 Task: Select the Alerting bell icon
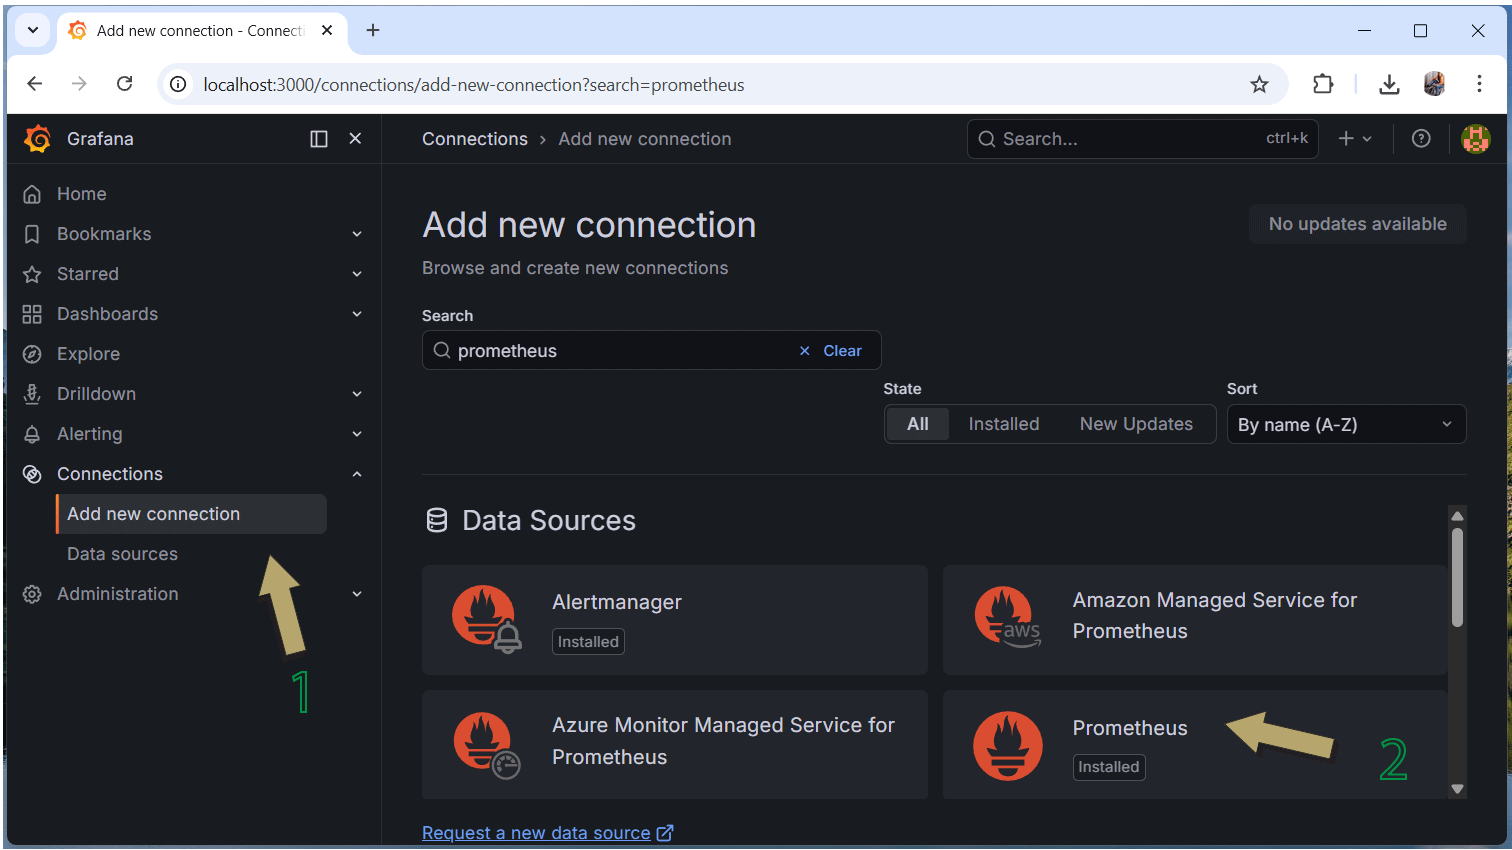click(31, 433)
